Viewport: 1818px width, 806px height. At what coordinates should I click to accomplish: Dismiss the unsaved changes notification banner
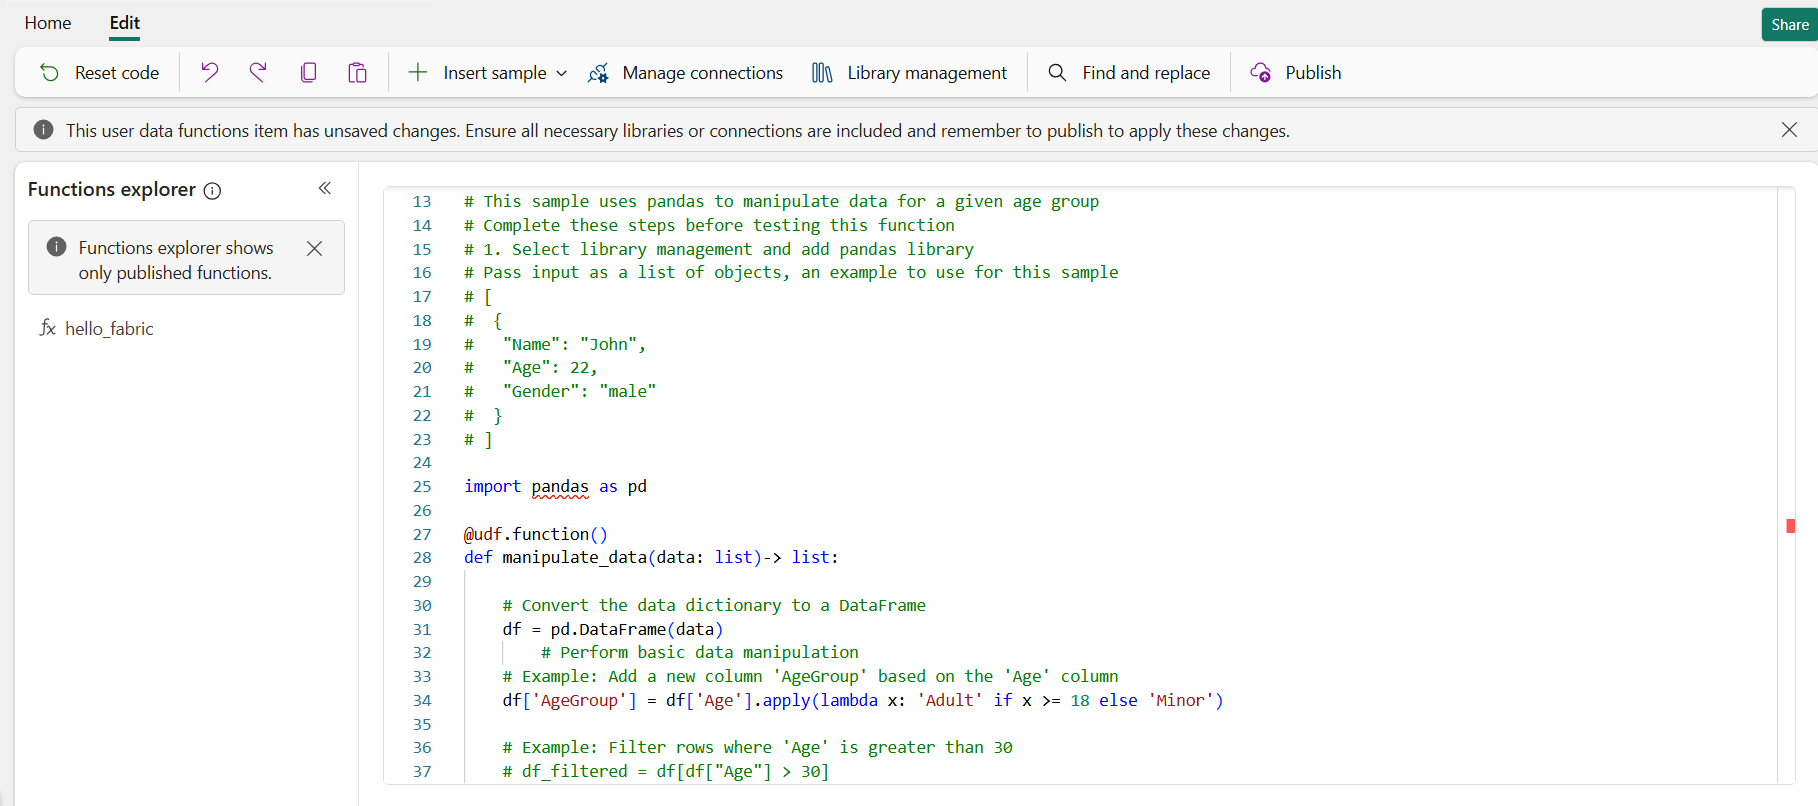tap(1789, 130)
